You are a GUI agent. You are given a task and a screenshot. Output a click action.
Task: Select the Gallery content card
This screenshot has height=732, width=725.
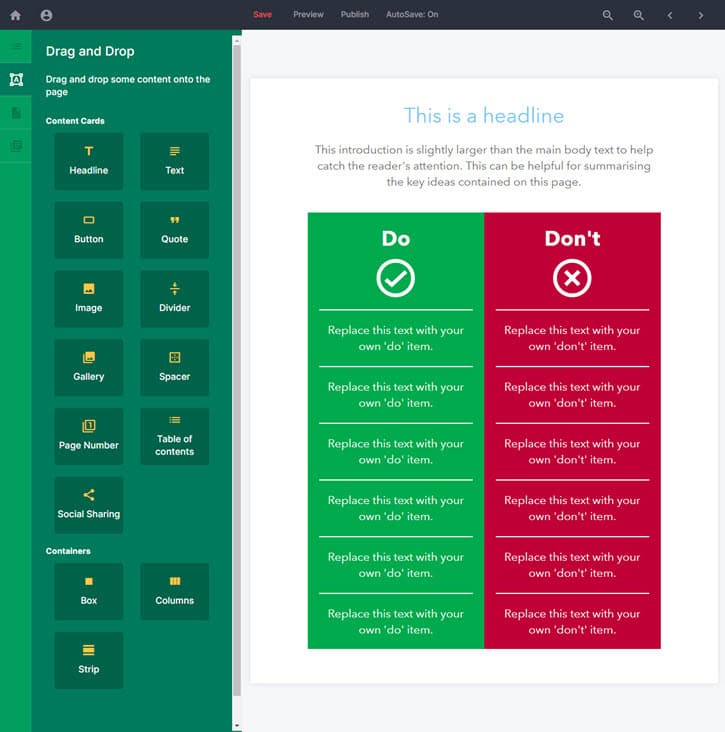[89, 367]
